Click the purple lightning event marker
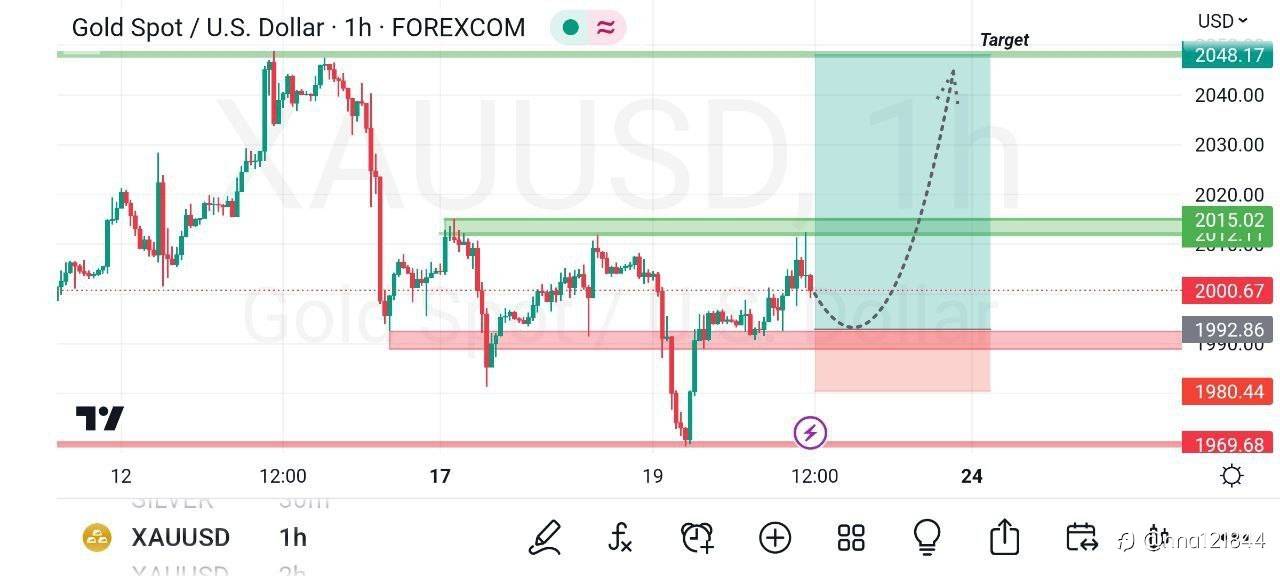1280x576 pixels. (810, 433)
